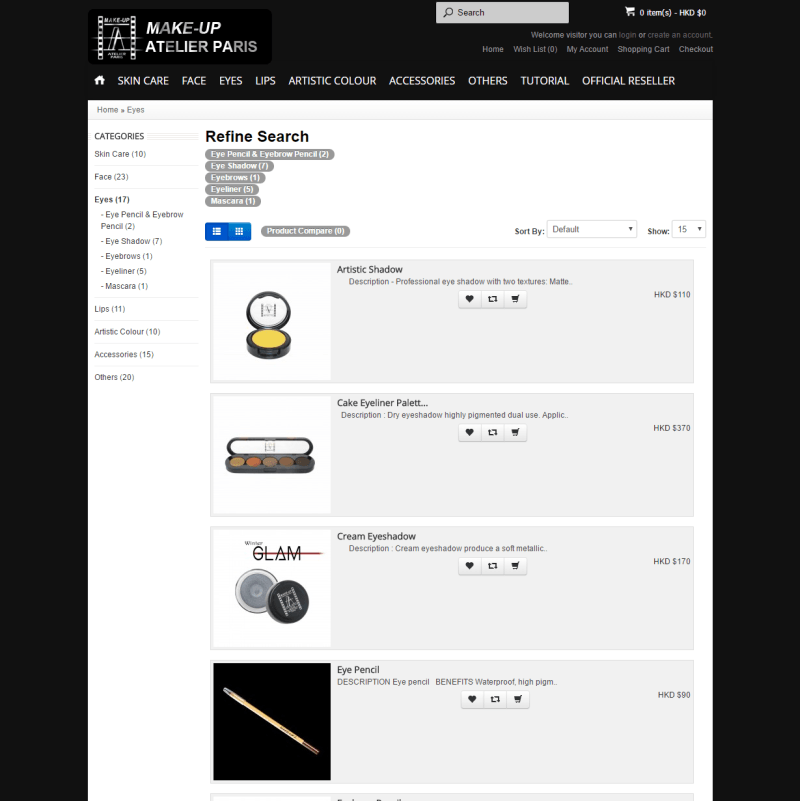
Task: Click Home in the breadcrumb
Action: (107, 110)
